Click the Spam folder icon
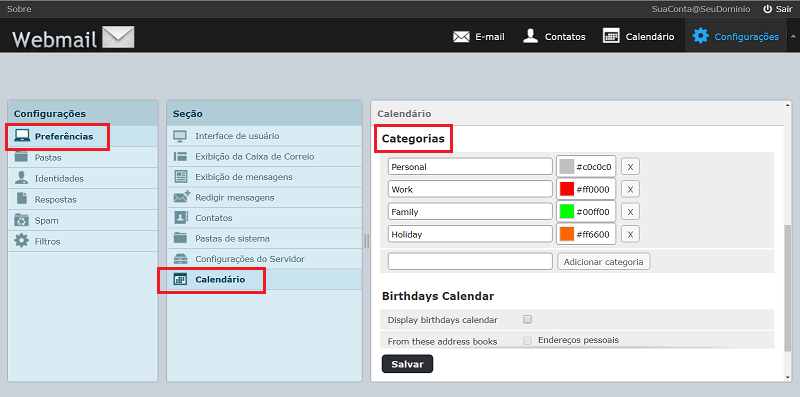The height and width of the screenshot is (397, 800). click(x=21, y=220)
